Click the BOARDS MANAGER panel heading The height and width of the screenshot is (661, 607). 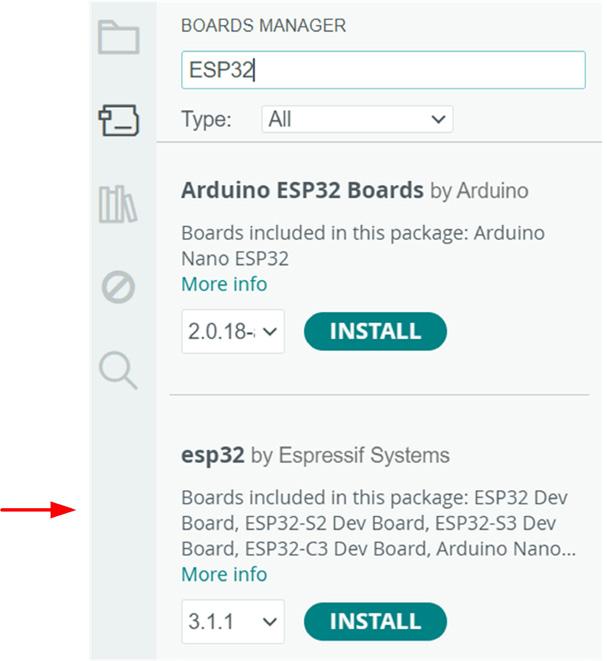(263, 26)
